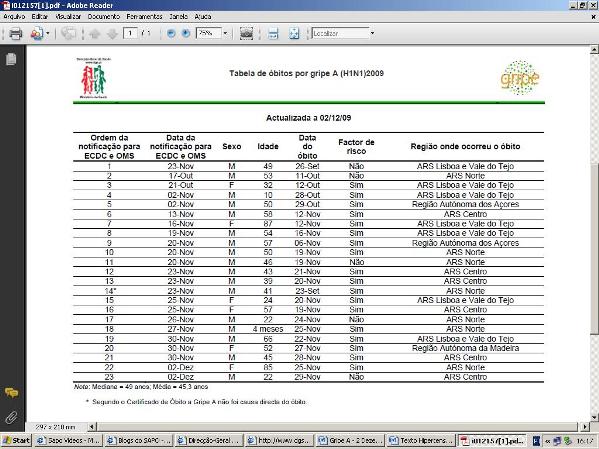Open the Attachments paperclip panel
The height and width of the screenshot is (449, 599).
point(11,417)
